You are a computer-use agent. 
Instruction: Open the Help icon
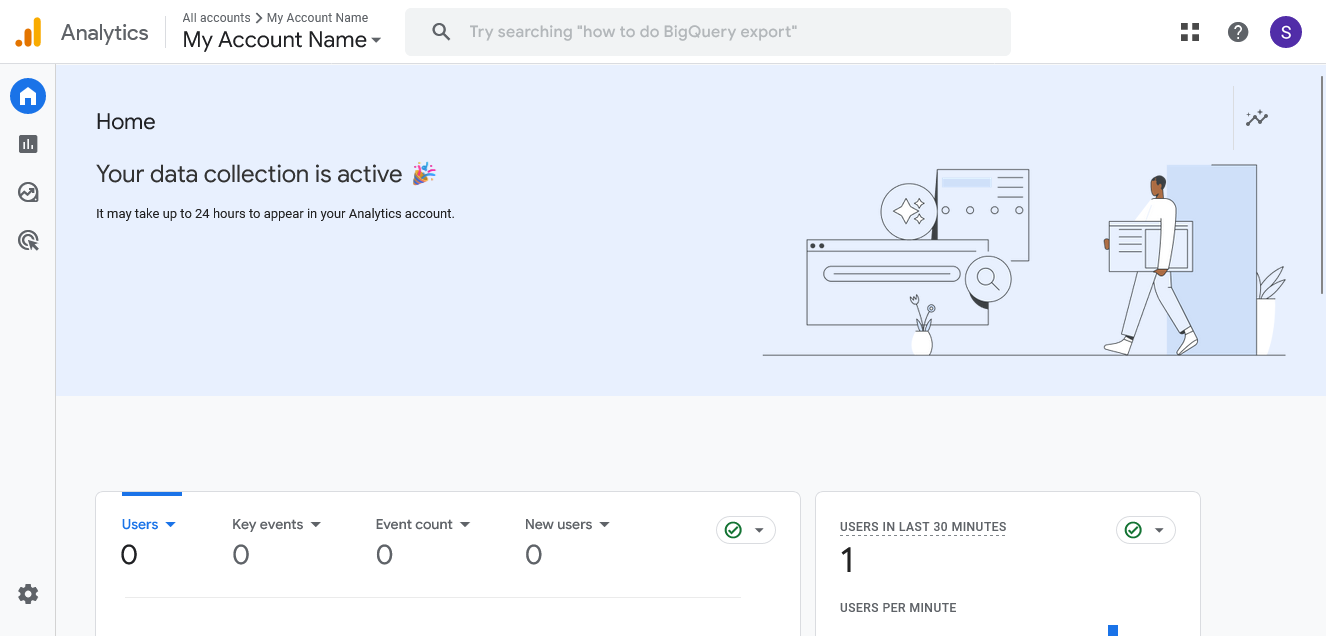point(1237,31)
